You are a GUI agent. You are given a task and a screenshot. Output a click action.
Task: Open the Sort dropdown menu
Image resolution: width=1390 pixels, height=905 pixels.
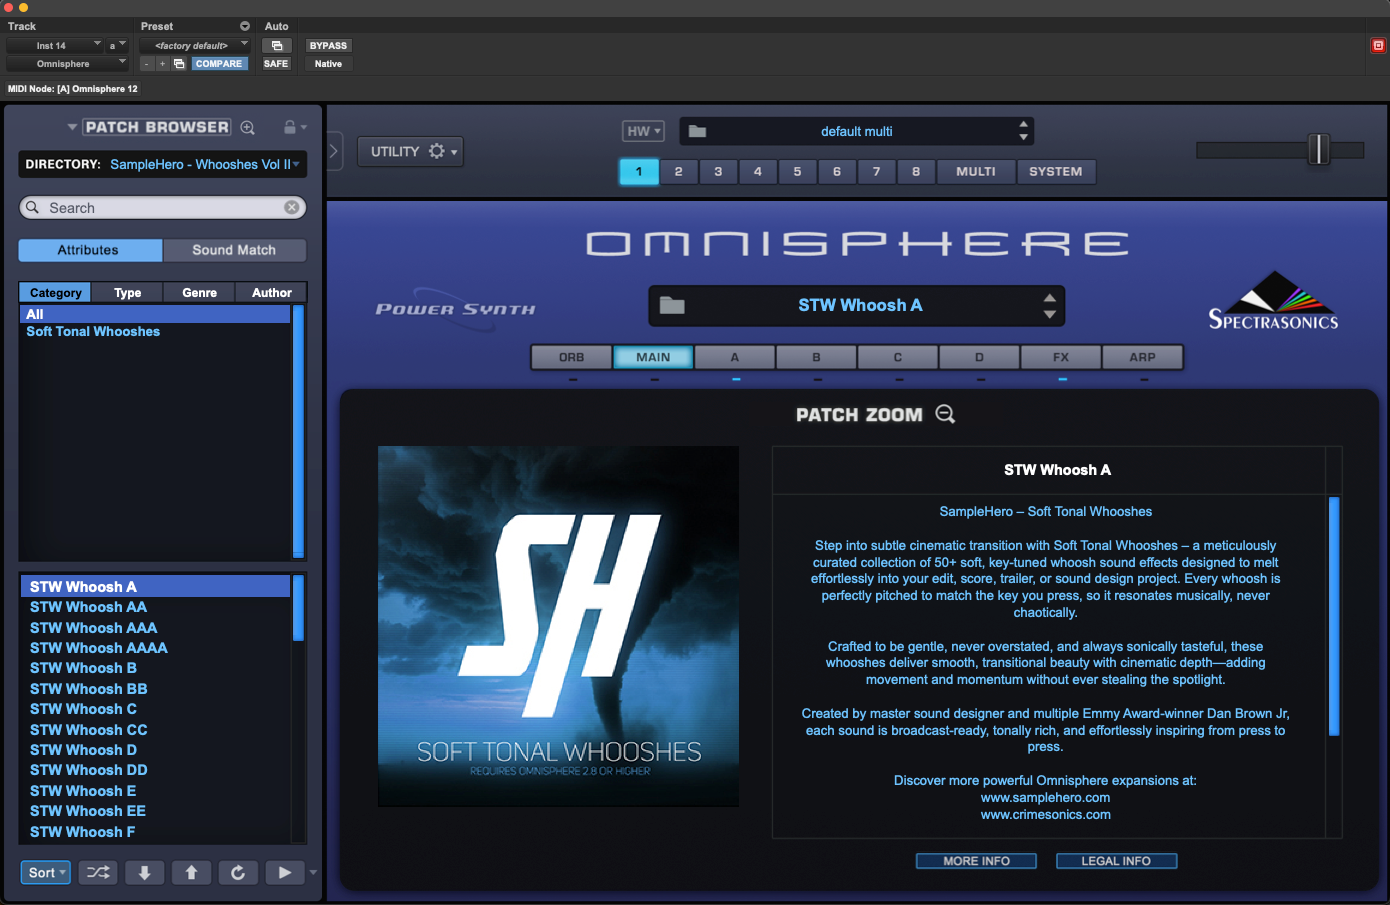click(x=46, y=872)
